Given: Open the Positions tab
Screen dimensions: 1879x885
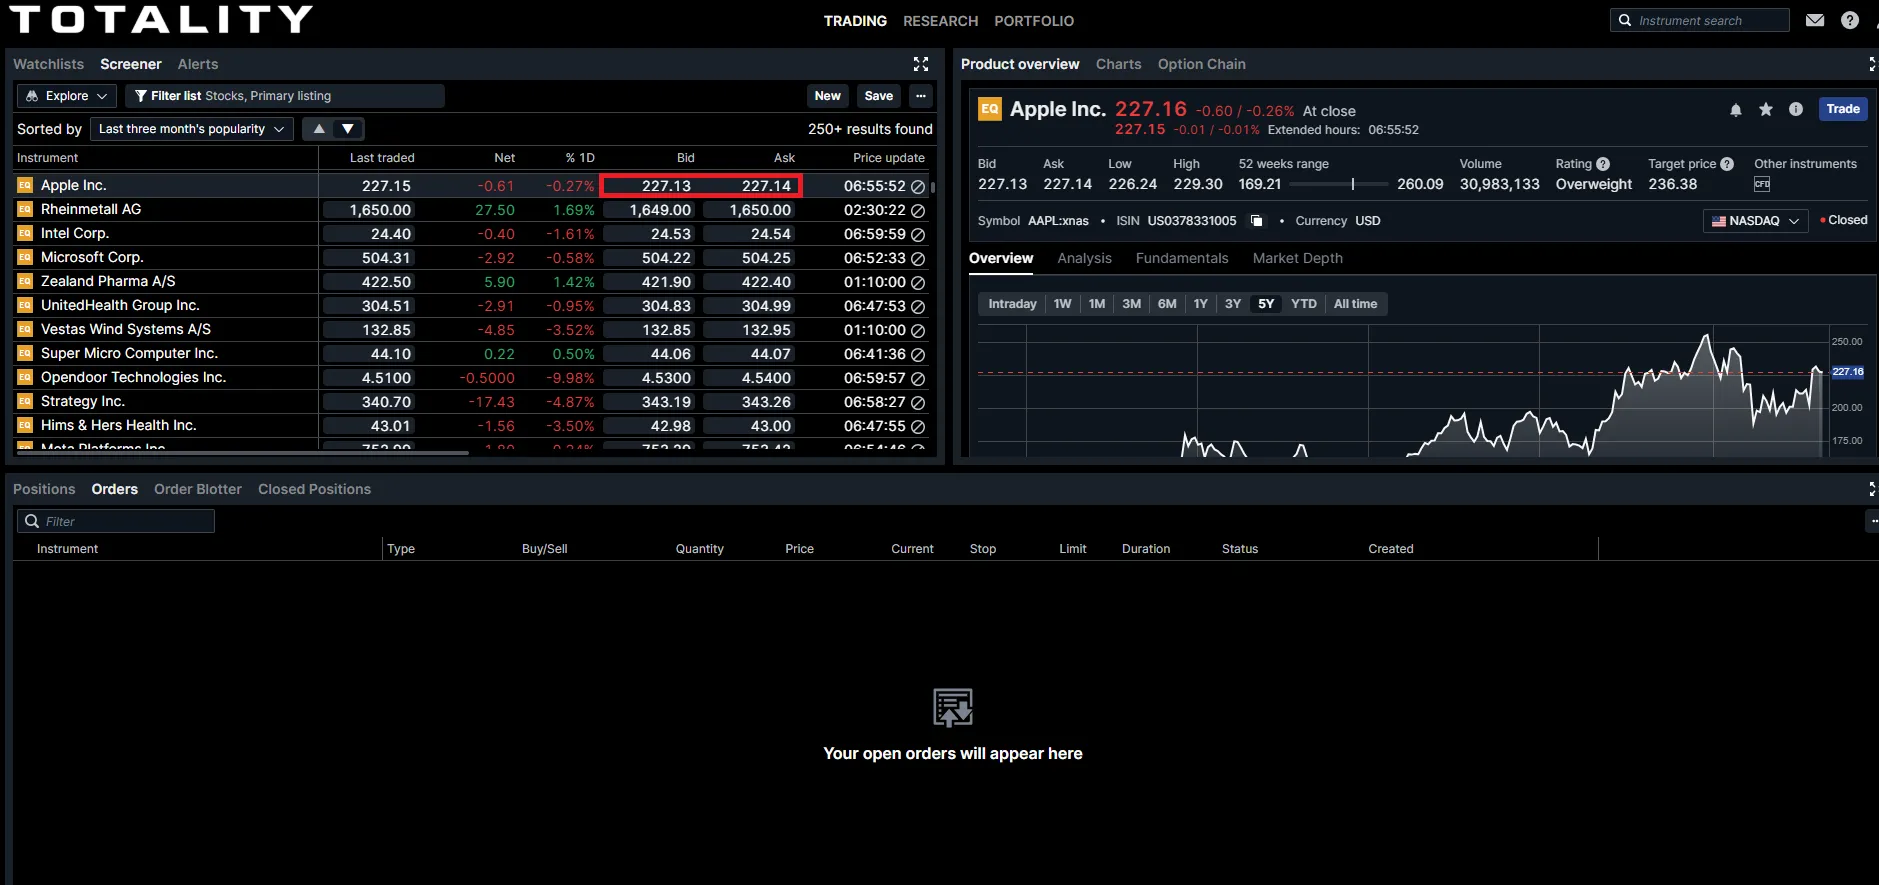Looking at the screenshot, I should 44,489.
